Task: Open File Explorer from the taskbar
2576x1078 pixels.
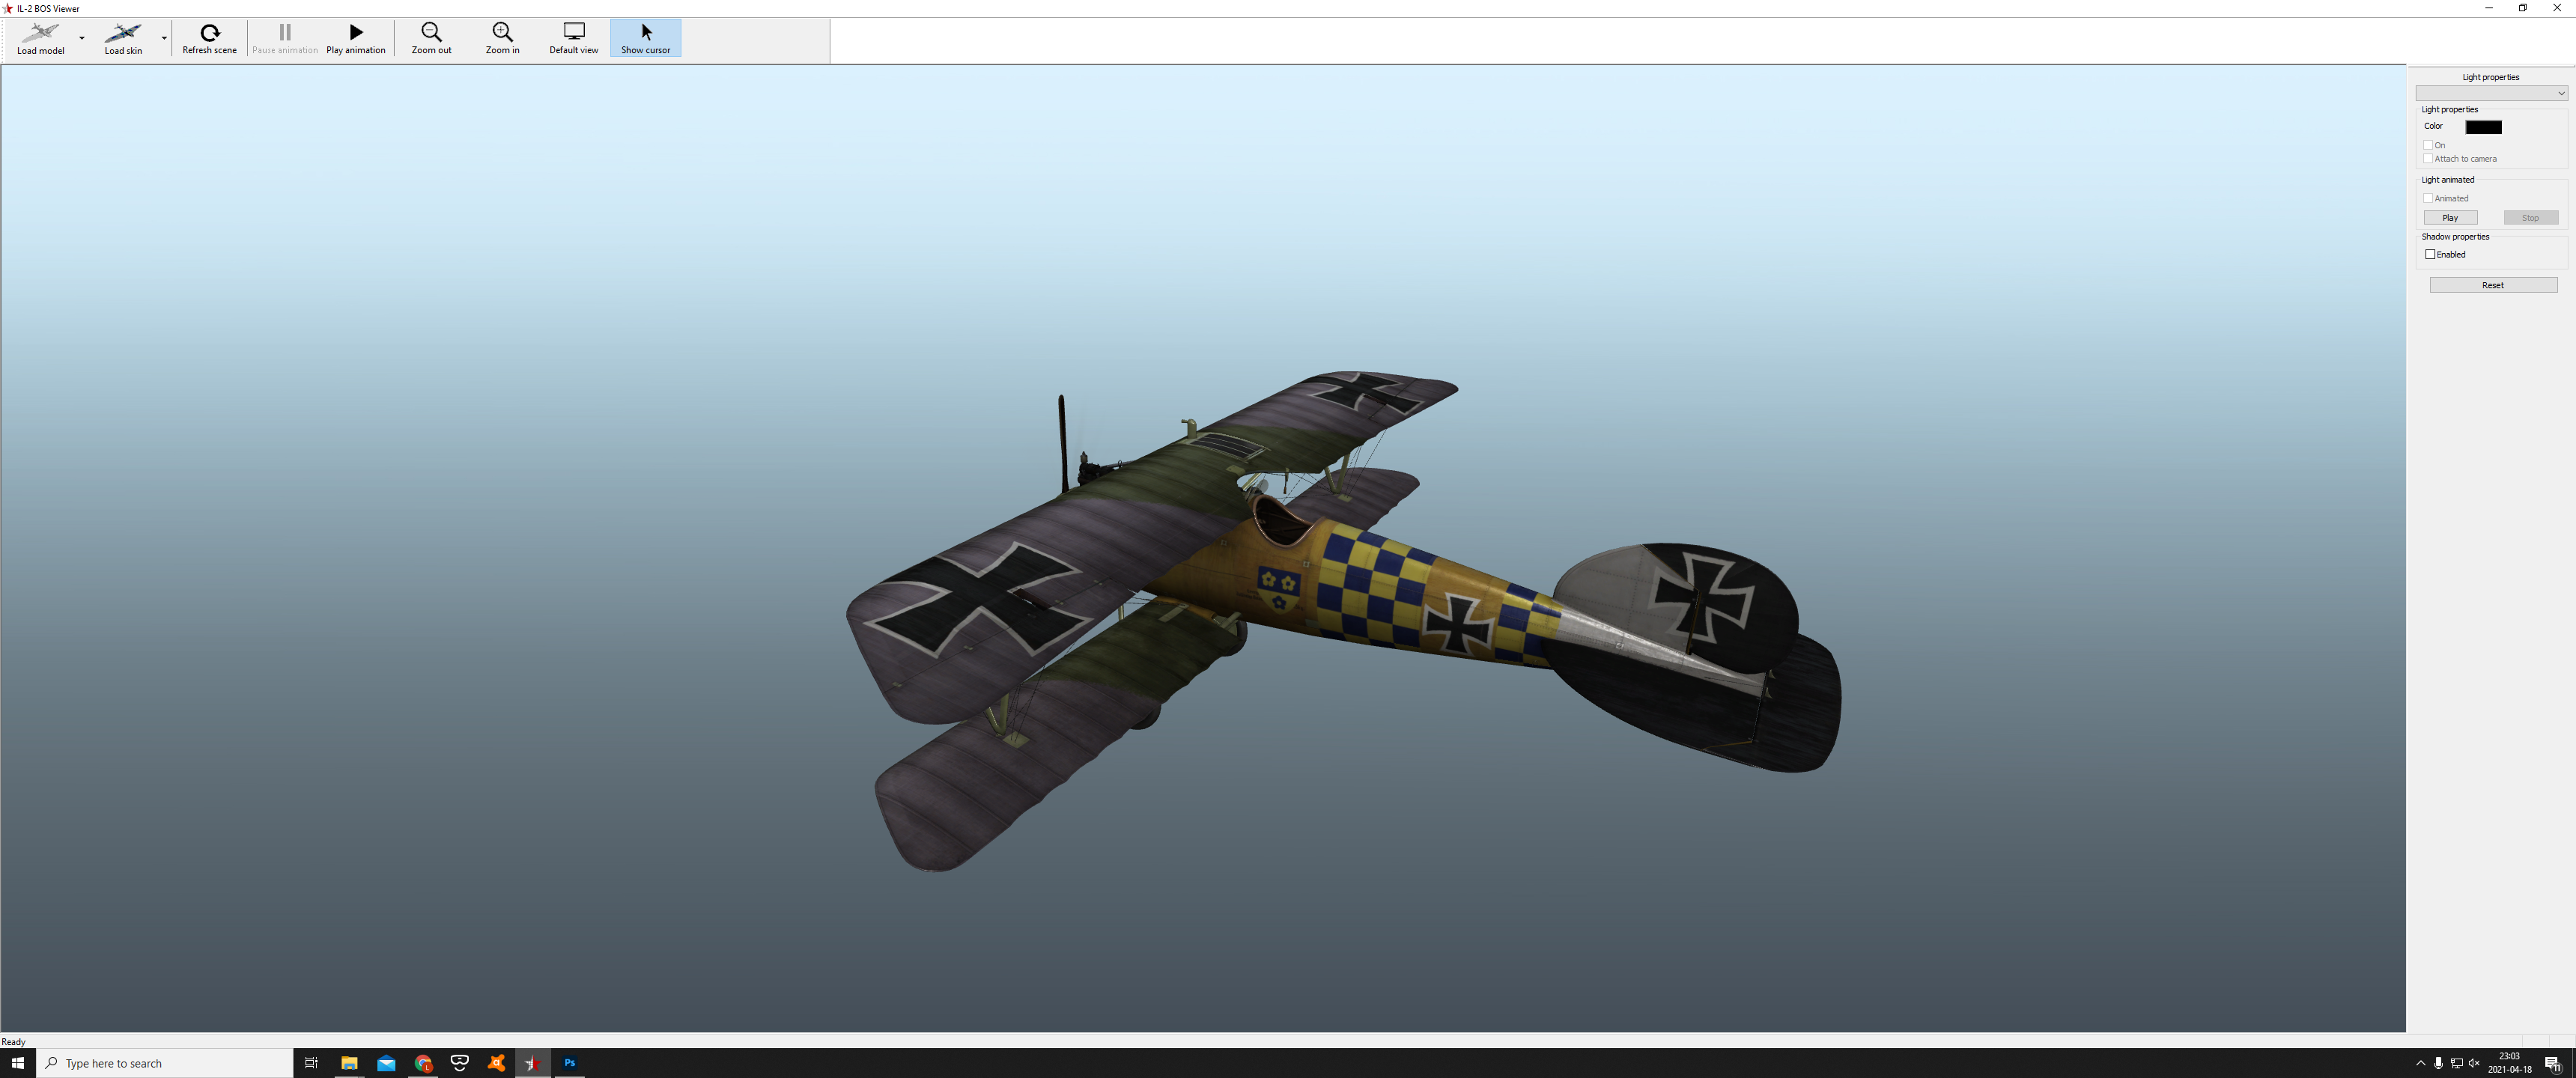Action: [349, 1063]
